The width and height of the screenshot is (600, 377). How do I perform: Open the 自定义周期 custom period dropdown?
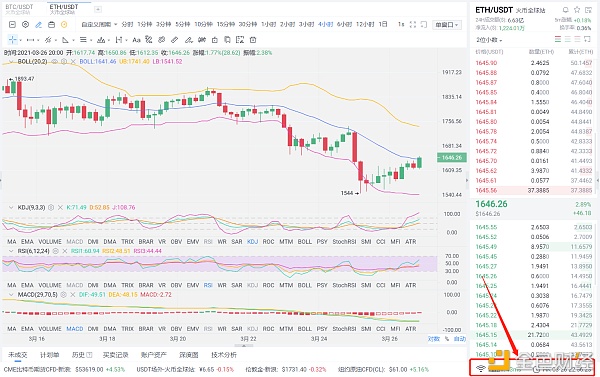pyautogui.click(x=99, y=24)
